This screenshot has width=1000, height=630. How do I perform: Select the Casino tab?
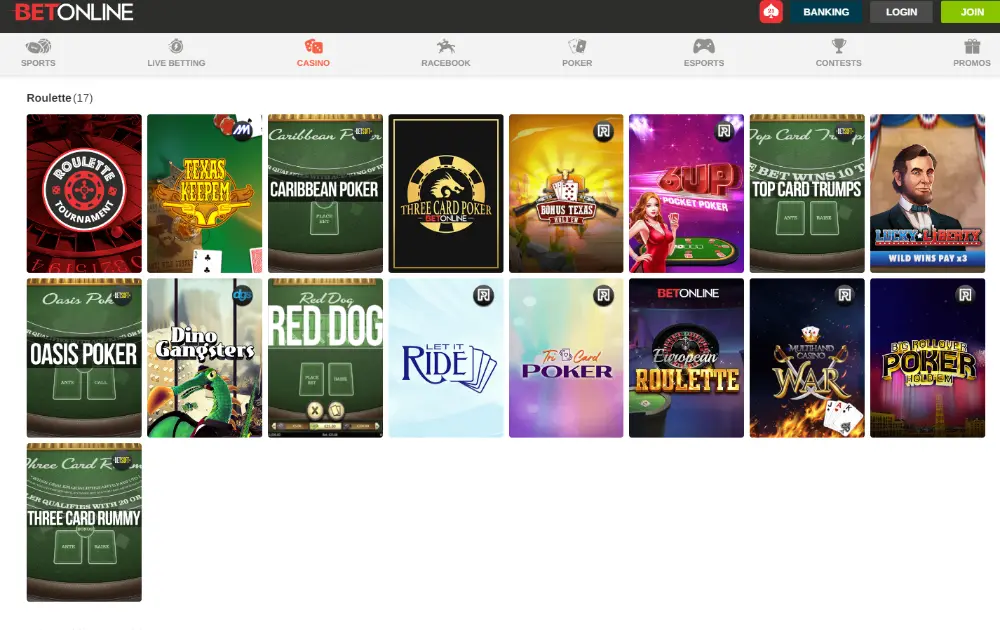313,54
